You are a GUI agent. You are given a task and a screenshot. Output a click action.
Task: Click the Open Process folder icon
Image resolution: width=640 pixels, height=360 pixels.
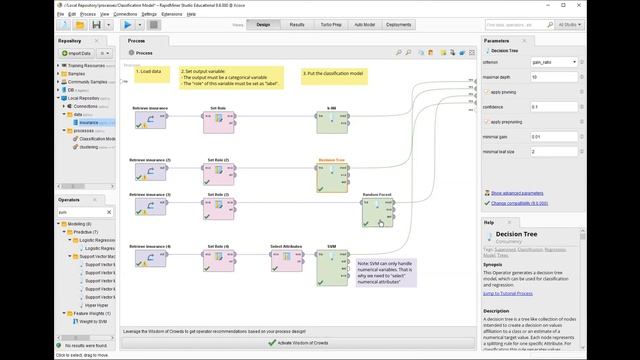pos(80,25)
